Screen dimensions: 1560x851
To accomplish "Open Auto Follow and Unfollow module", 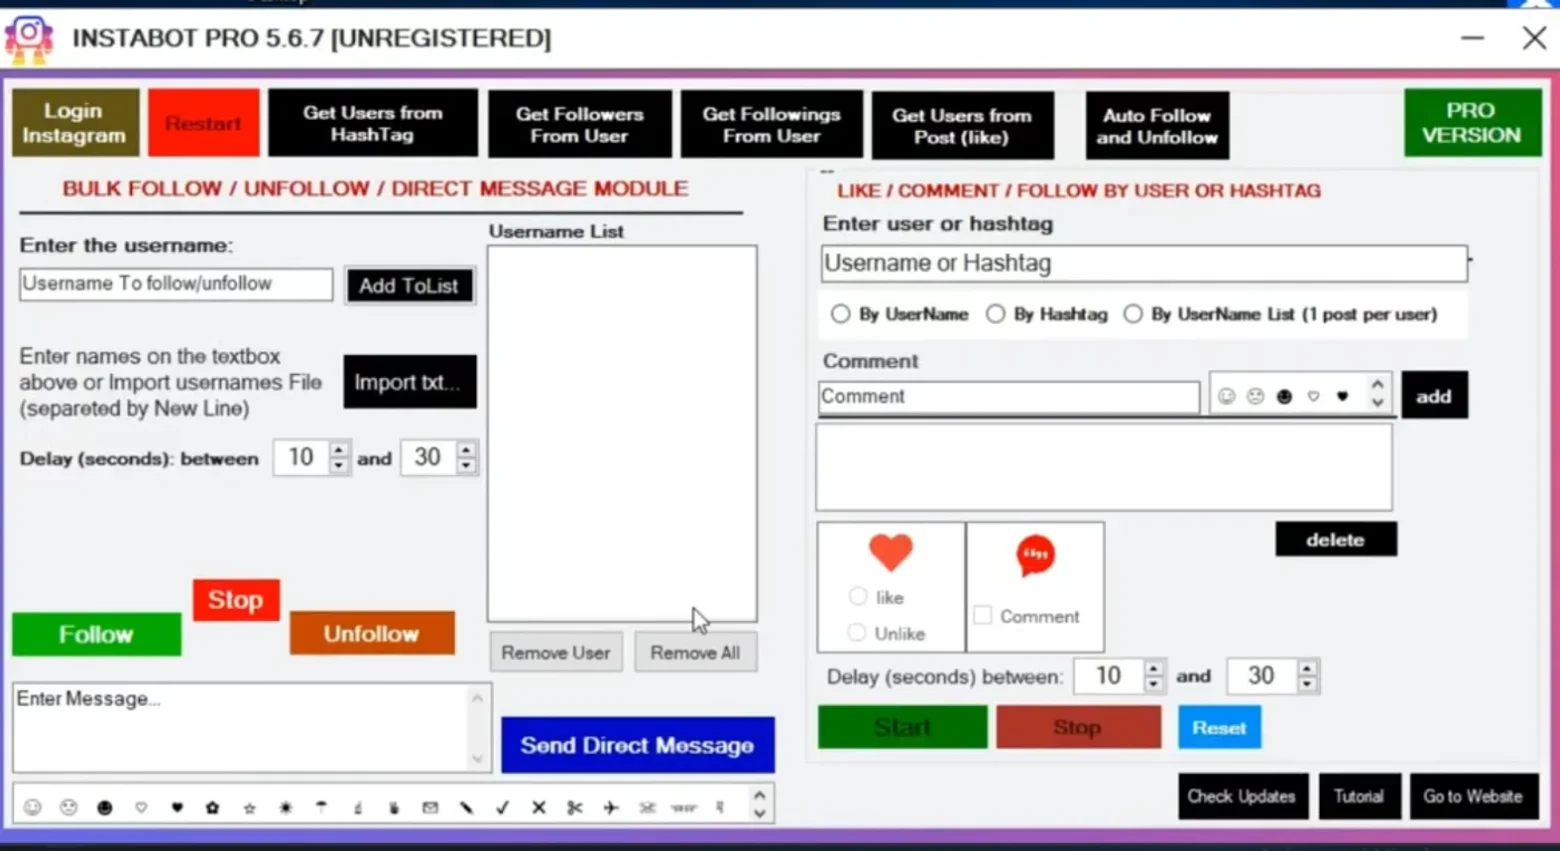I will 1157,126.
